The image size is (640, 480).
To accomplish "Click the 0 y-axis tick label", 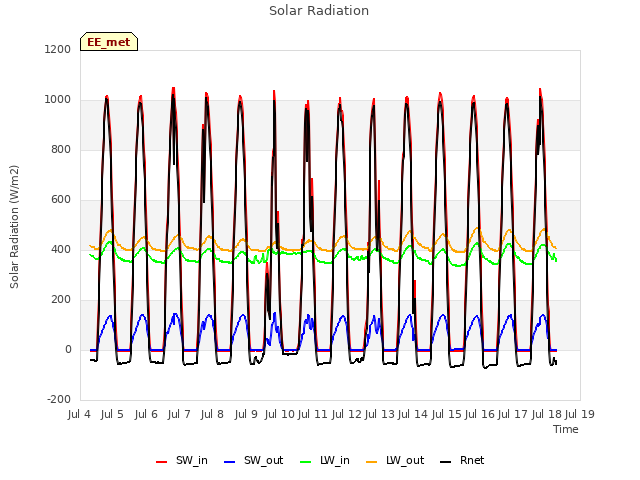I will click(x=68, y=349).
